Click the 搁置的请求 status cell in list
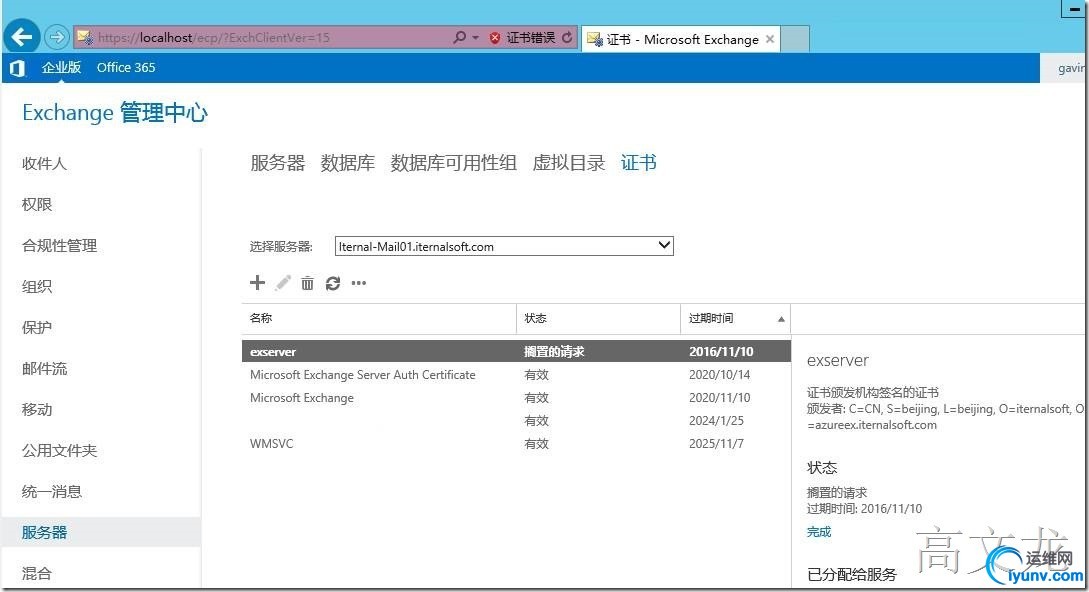 pos(554,352)
